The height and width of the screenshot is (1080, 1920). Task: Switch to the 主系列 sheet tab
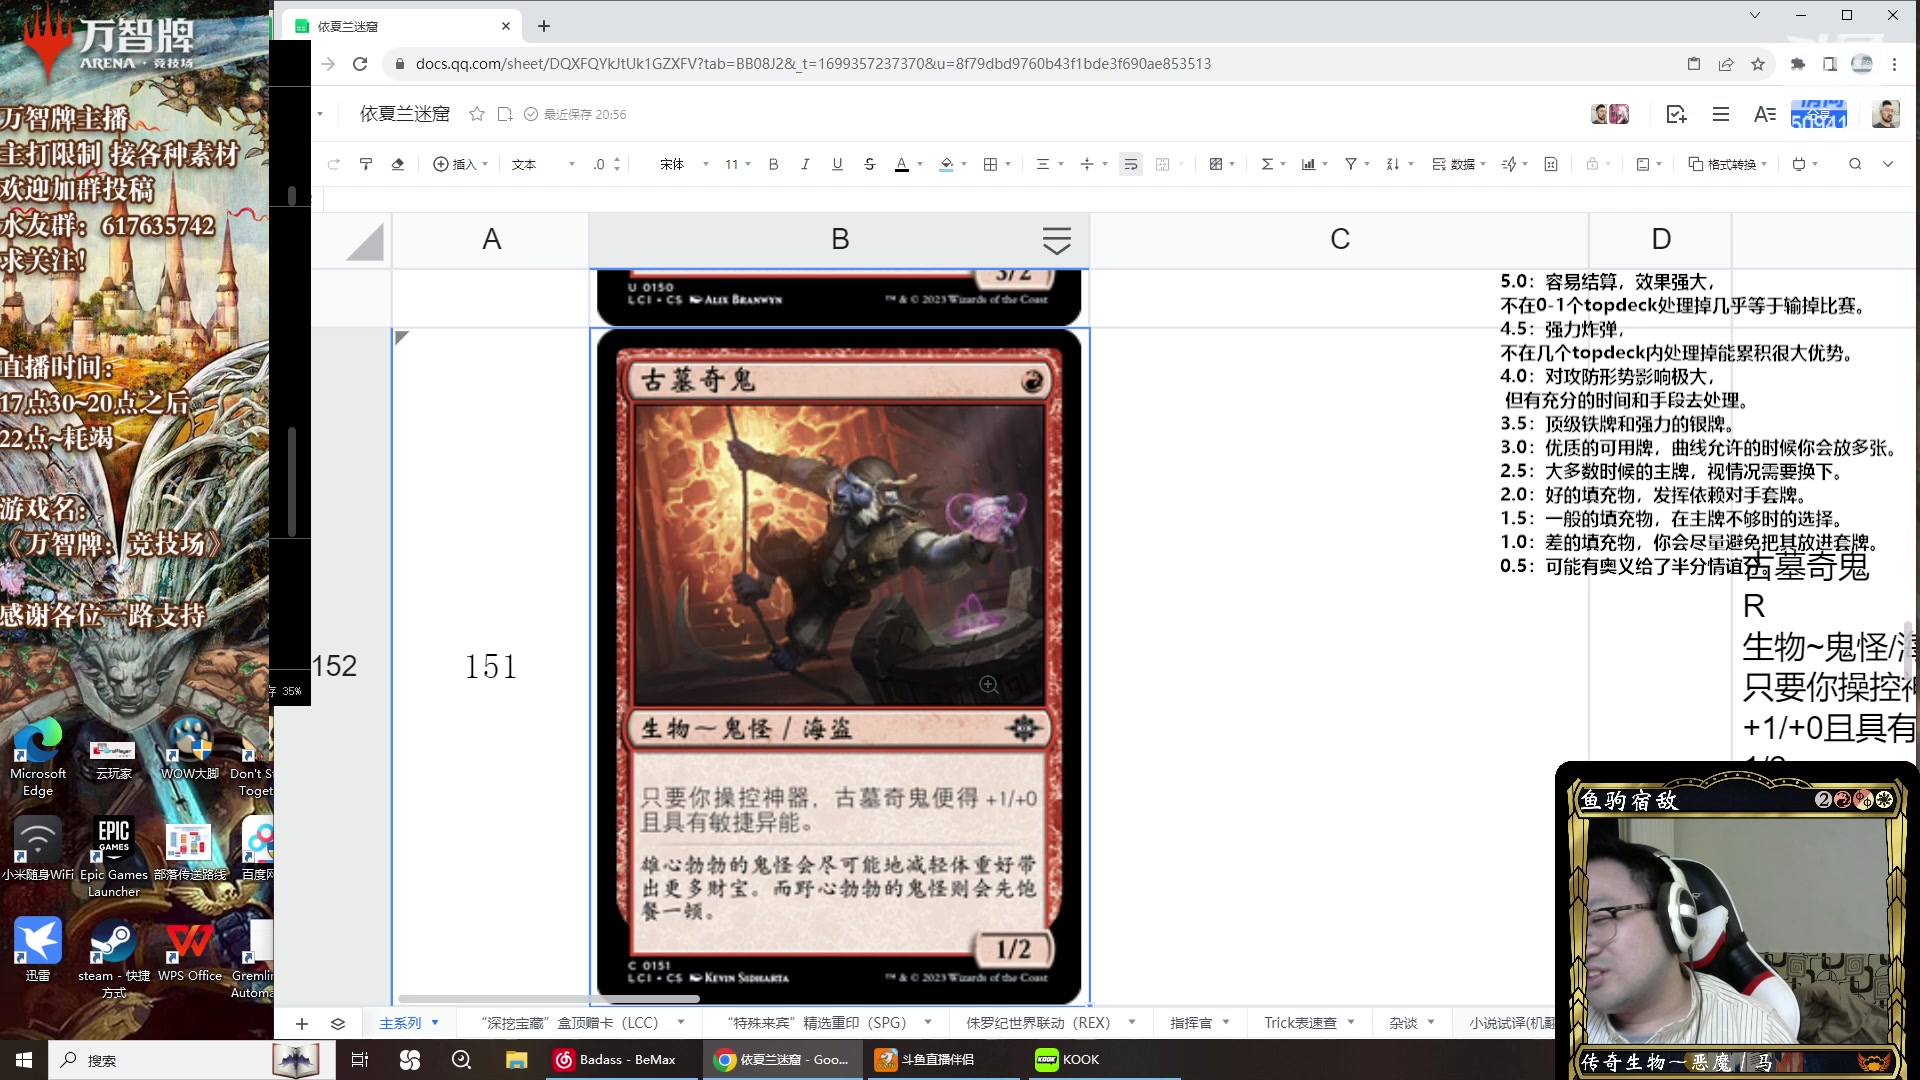coord(400,1023)
